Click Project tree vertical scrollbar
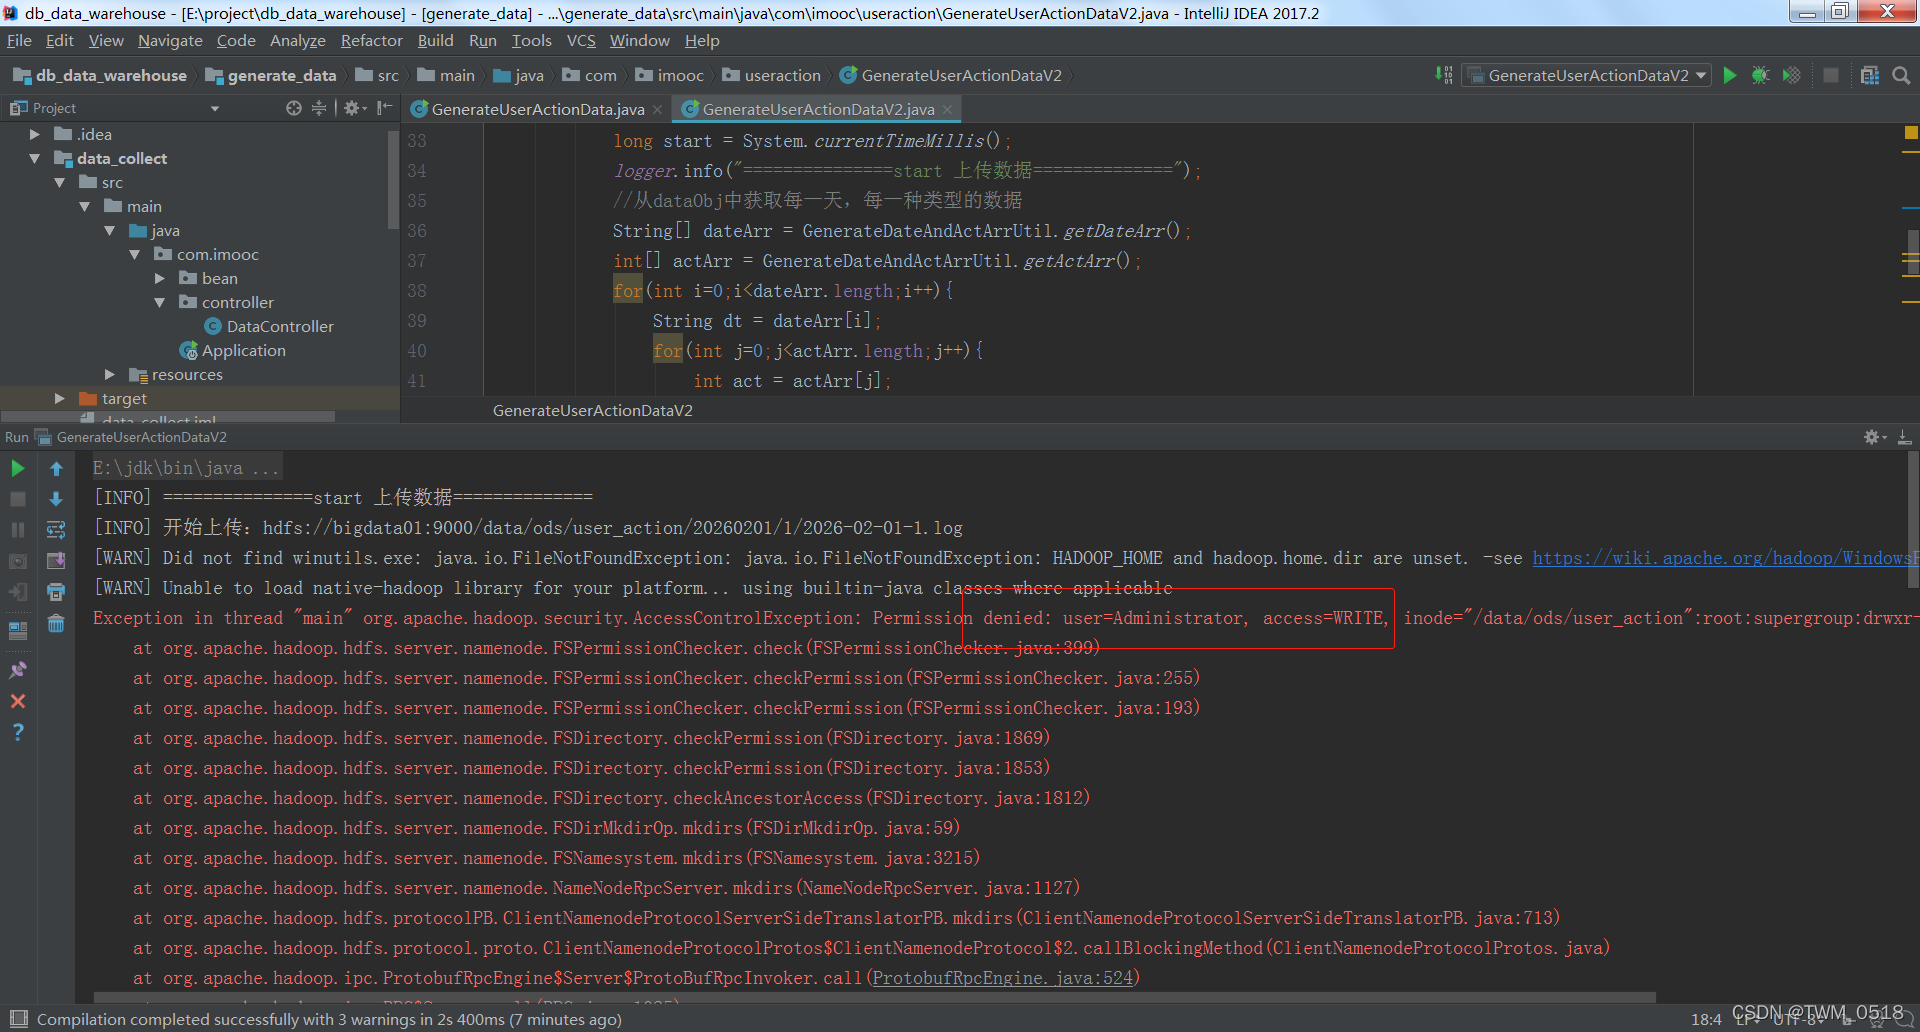Screen dimensions: 1920x1032 [x=393, y=180]
